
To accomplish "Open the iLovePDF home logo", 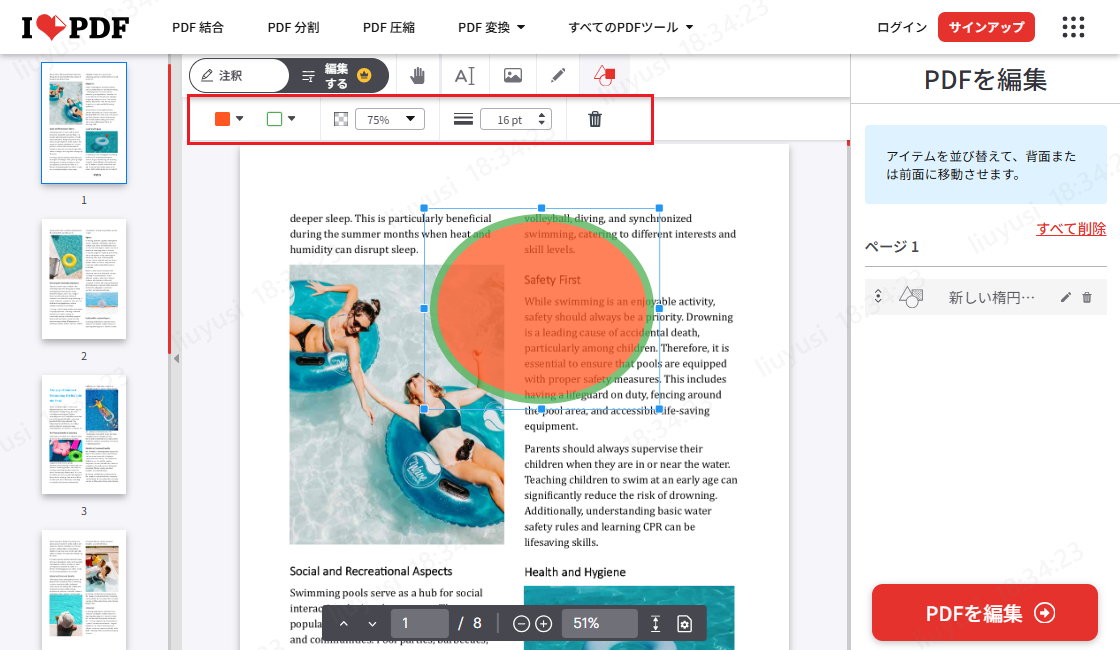I will click(75, 27).
